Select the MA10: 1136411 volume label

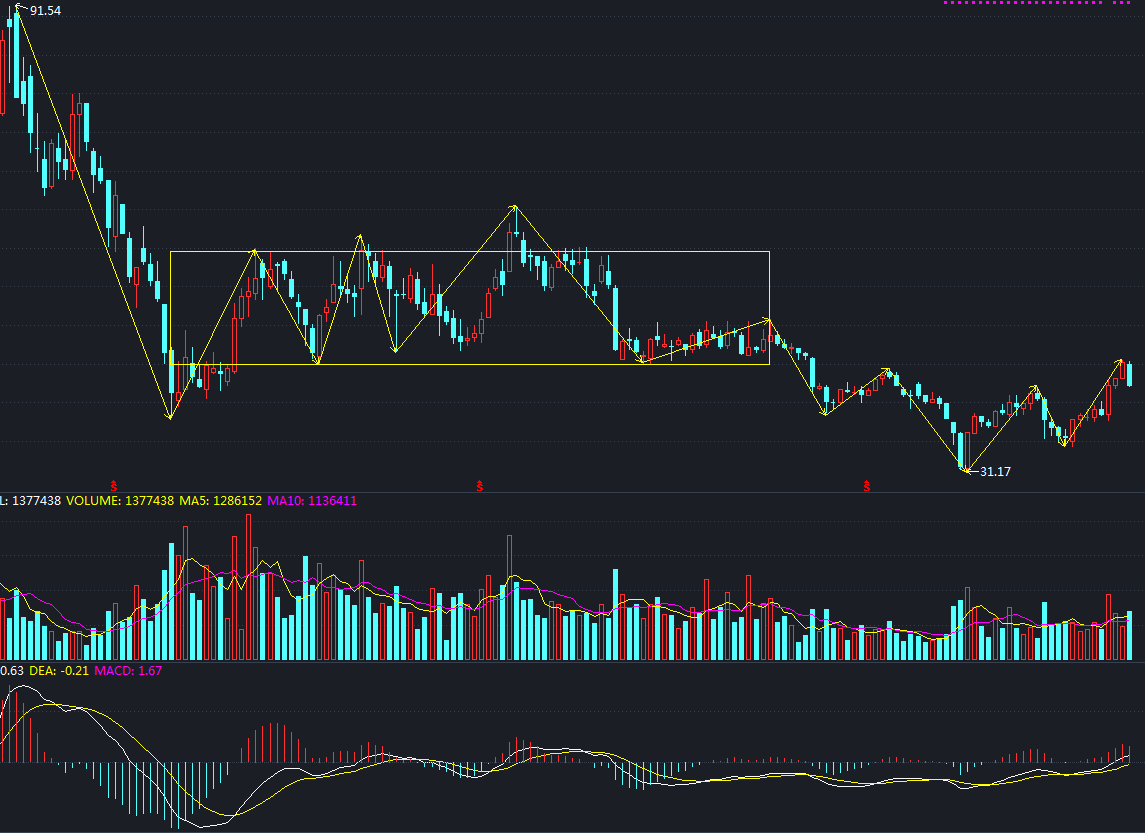[312, 501]
